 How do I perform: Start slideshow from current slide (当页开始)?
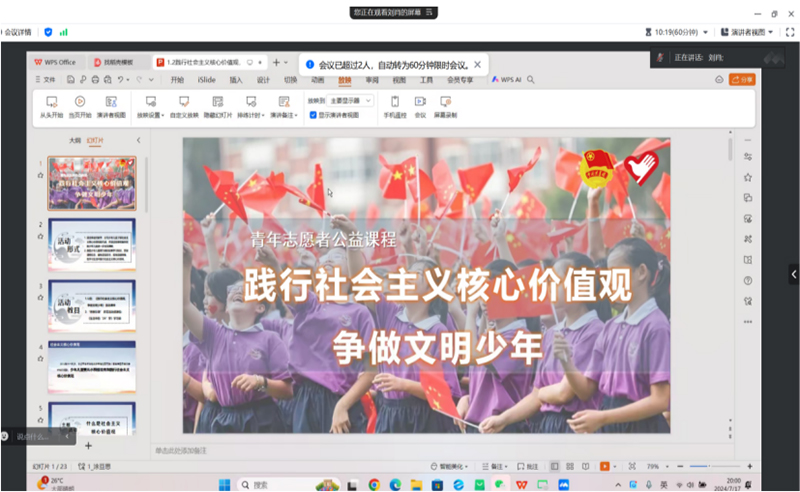click(x=80, y=107)
